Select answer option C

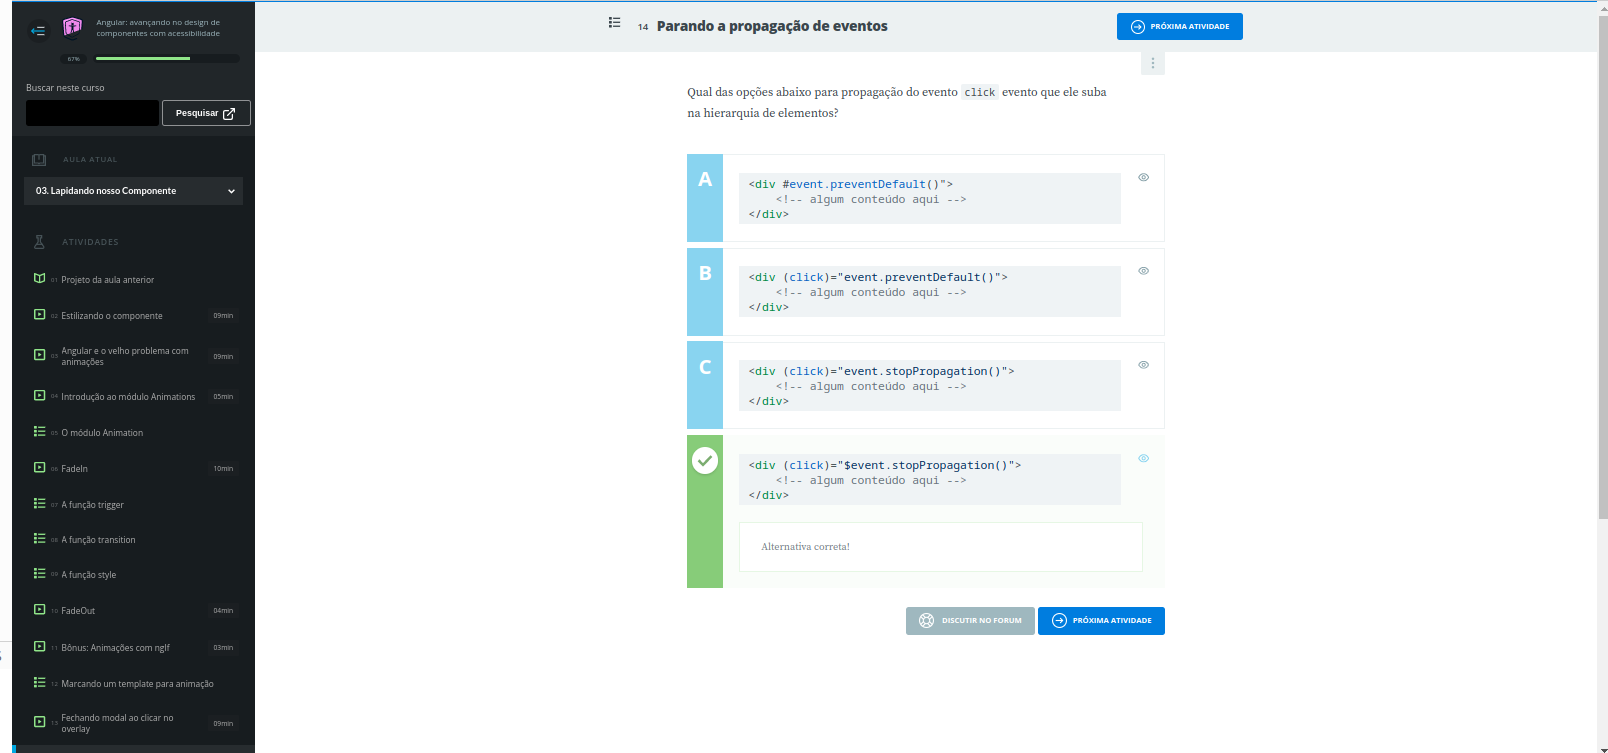click(x=705, y=385)
